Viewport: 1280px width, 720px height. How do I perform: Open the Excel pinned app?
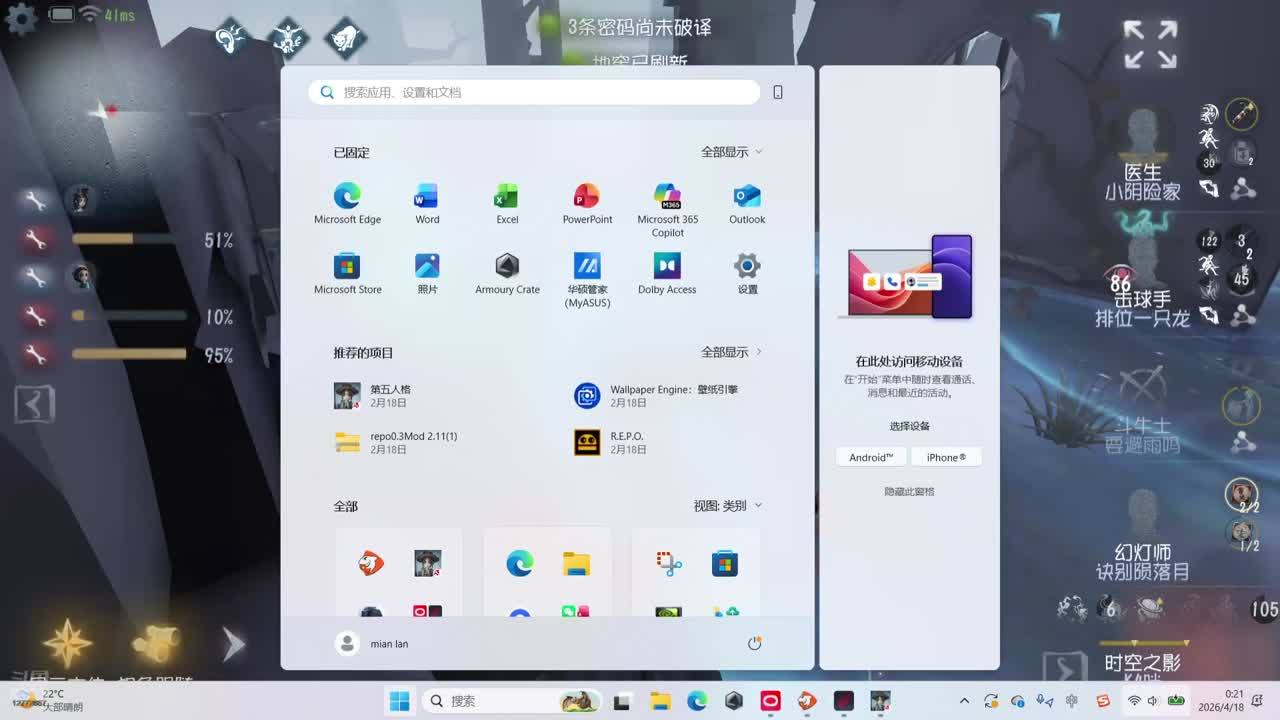pyautogui.click(x=507, y=197)
